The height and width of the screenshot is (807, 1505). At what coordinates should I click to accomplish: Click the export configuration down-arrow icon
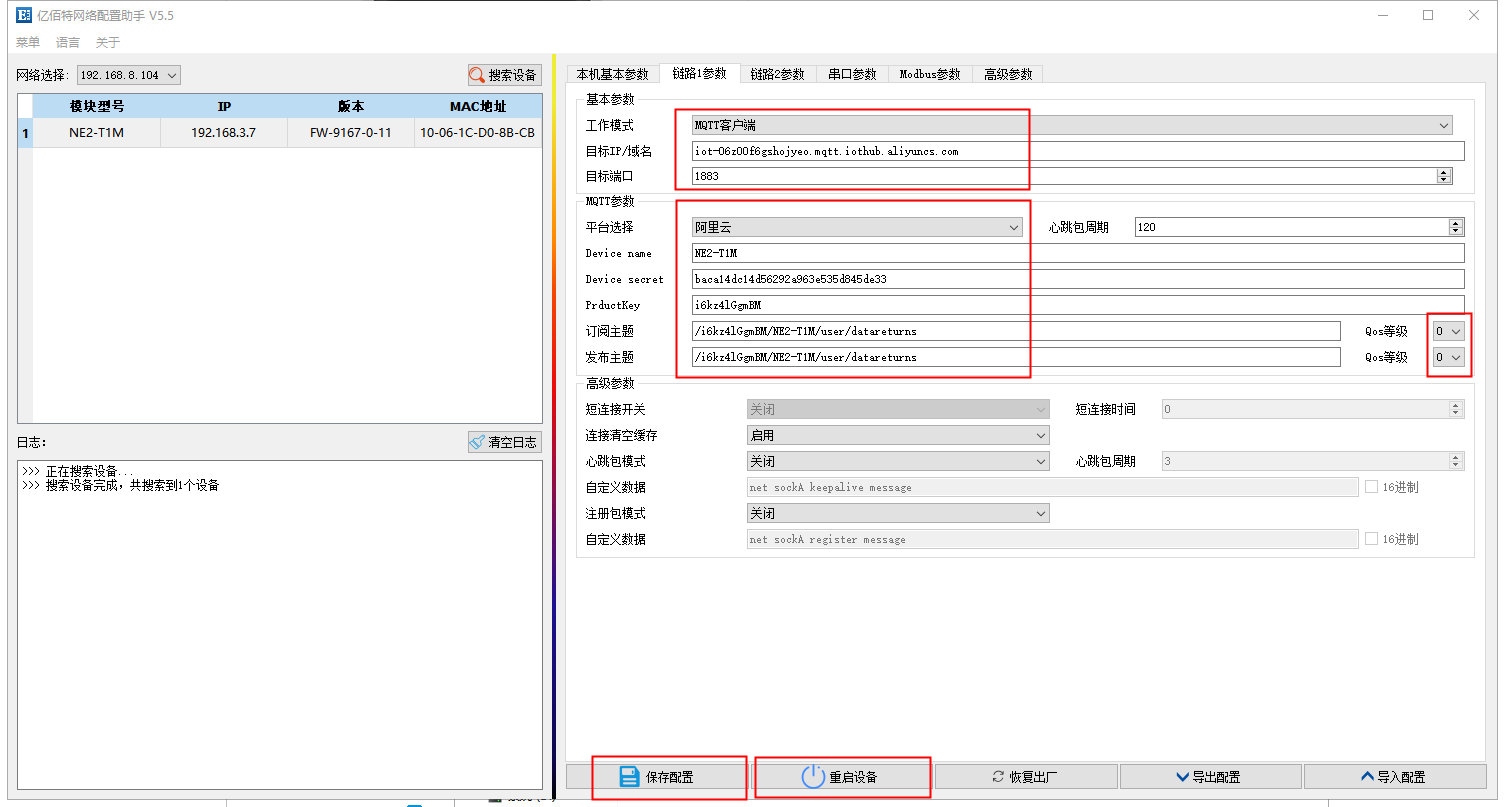(1184, 777)
